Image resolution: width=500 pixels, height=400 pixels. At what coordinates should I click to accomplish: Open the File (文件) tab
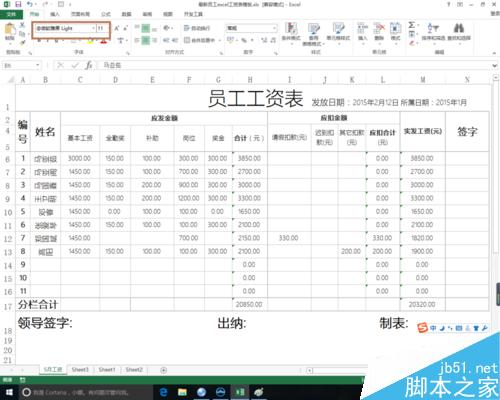pyautogui.click(x=11, y=14)
